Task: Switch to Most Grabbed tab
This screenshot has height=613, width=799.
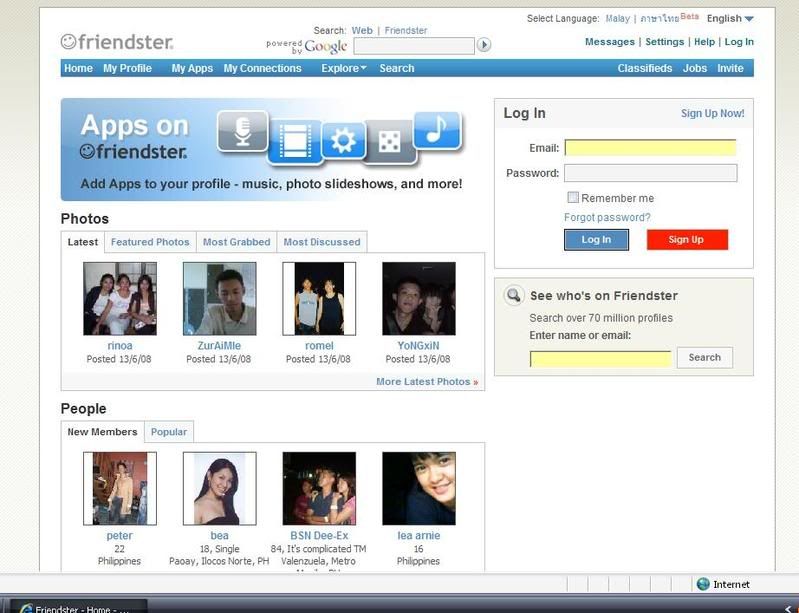Action: 236,242
